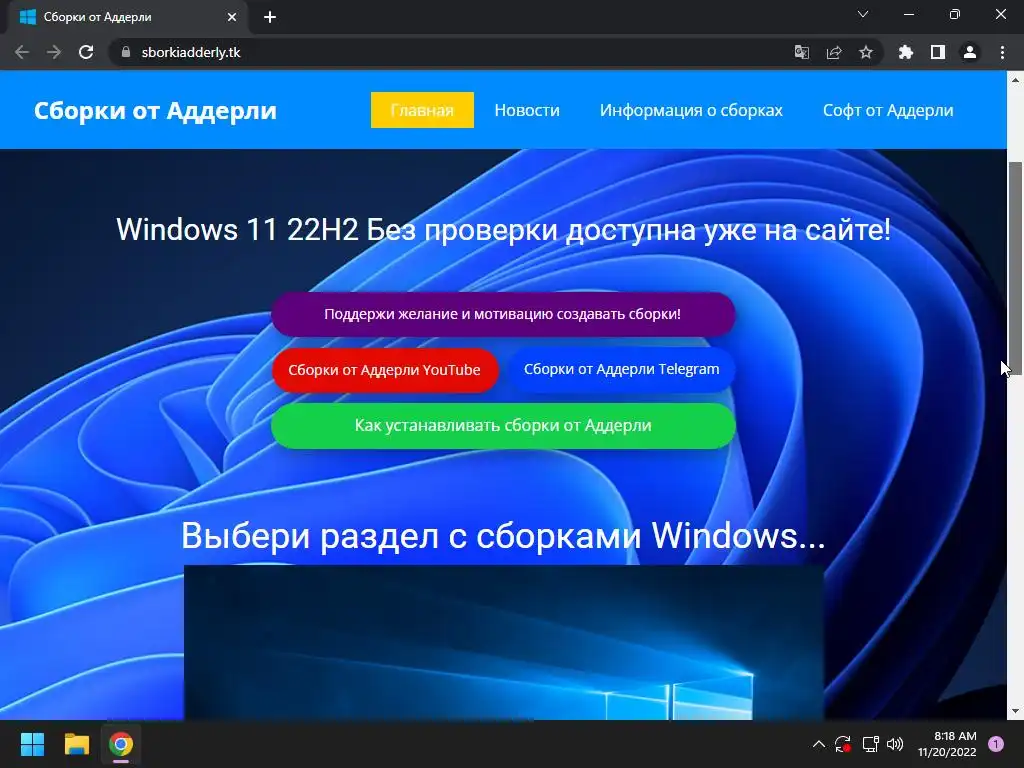Open the Новости menu item

pos(527,110)
